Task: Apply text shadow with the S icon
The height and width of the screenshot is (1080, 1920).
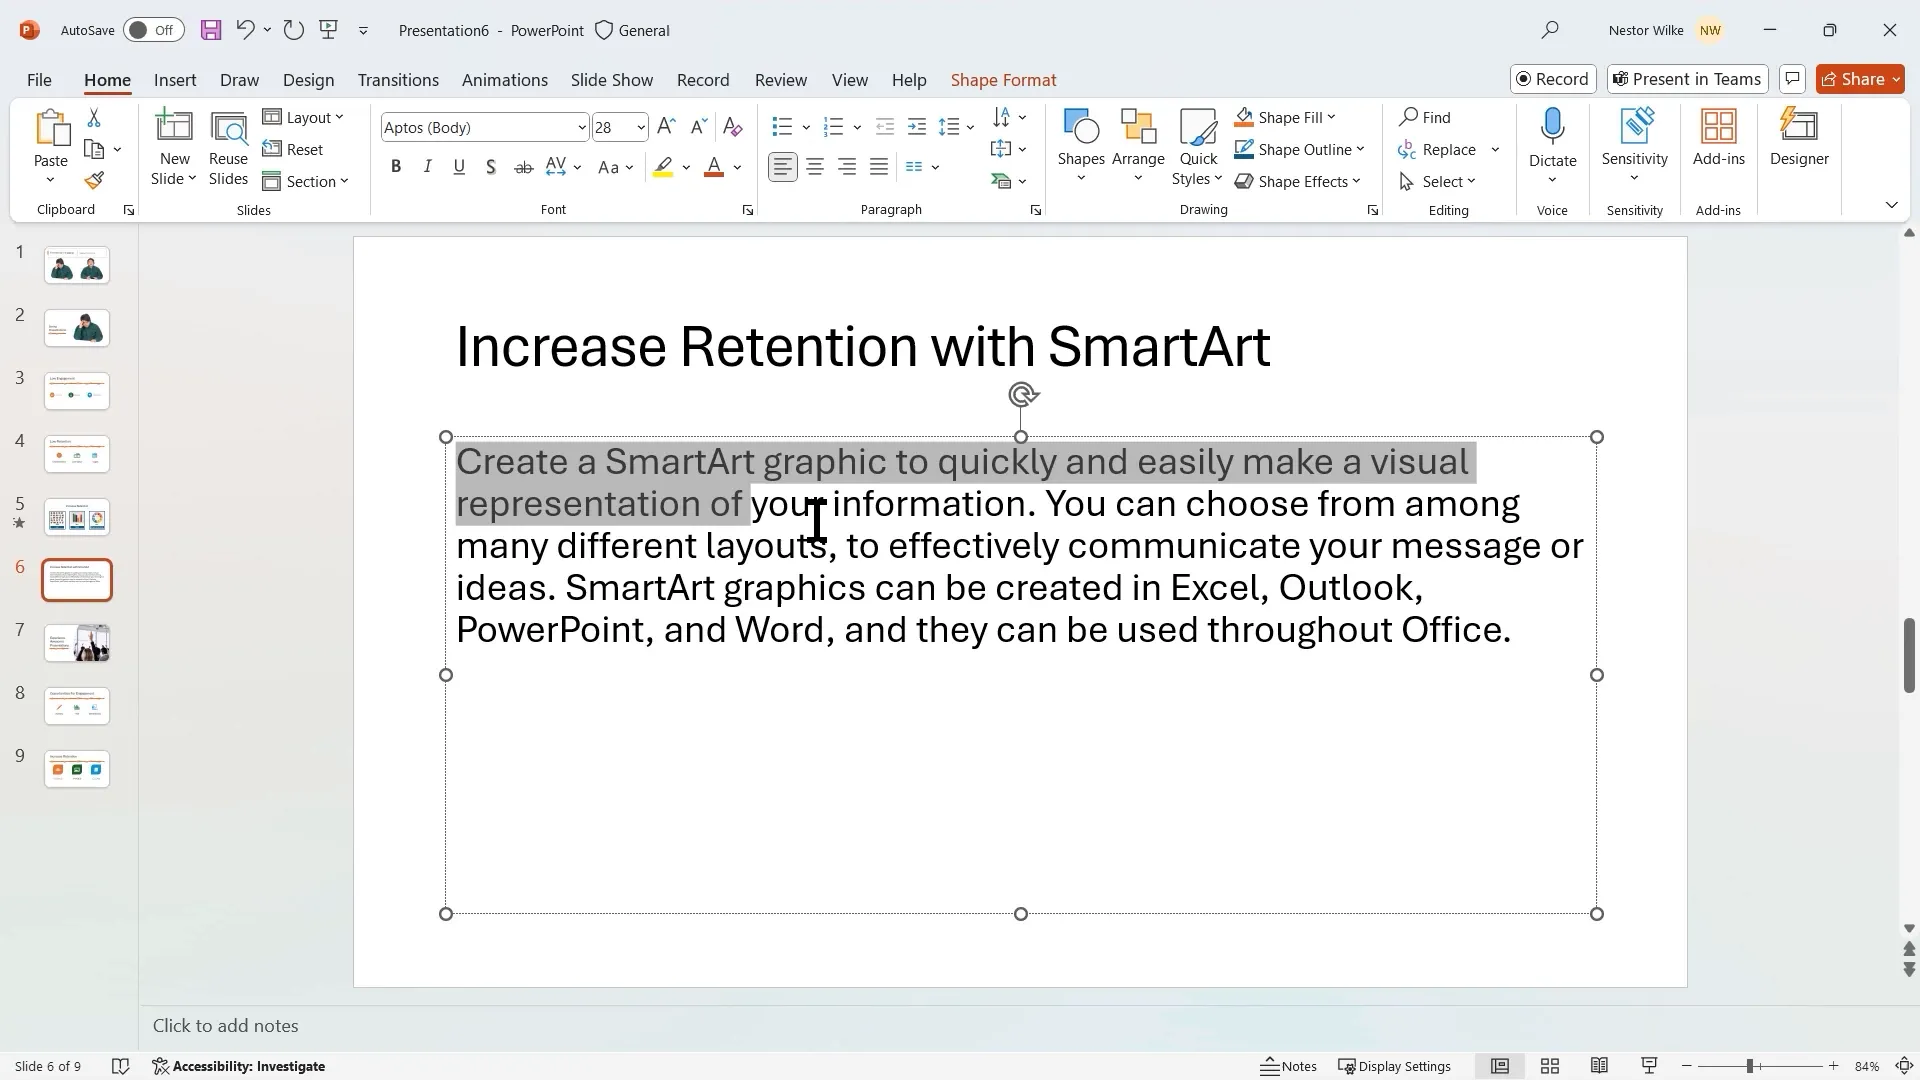Action: [491, 167]
